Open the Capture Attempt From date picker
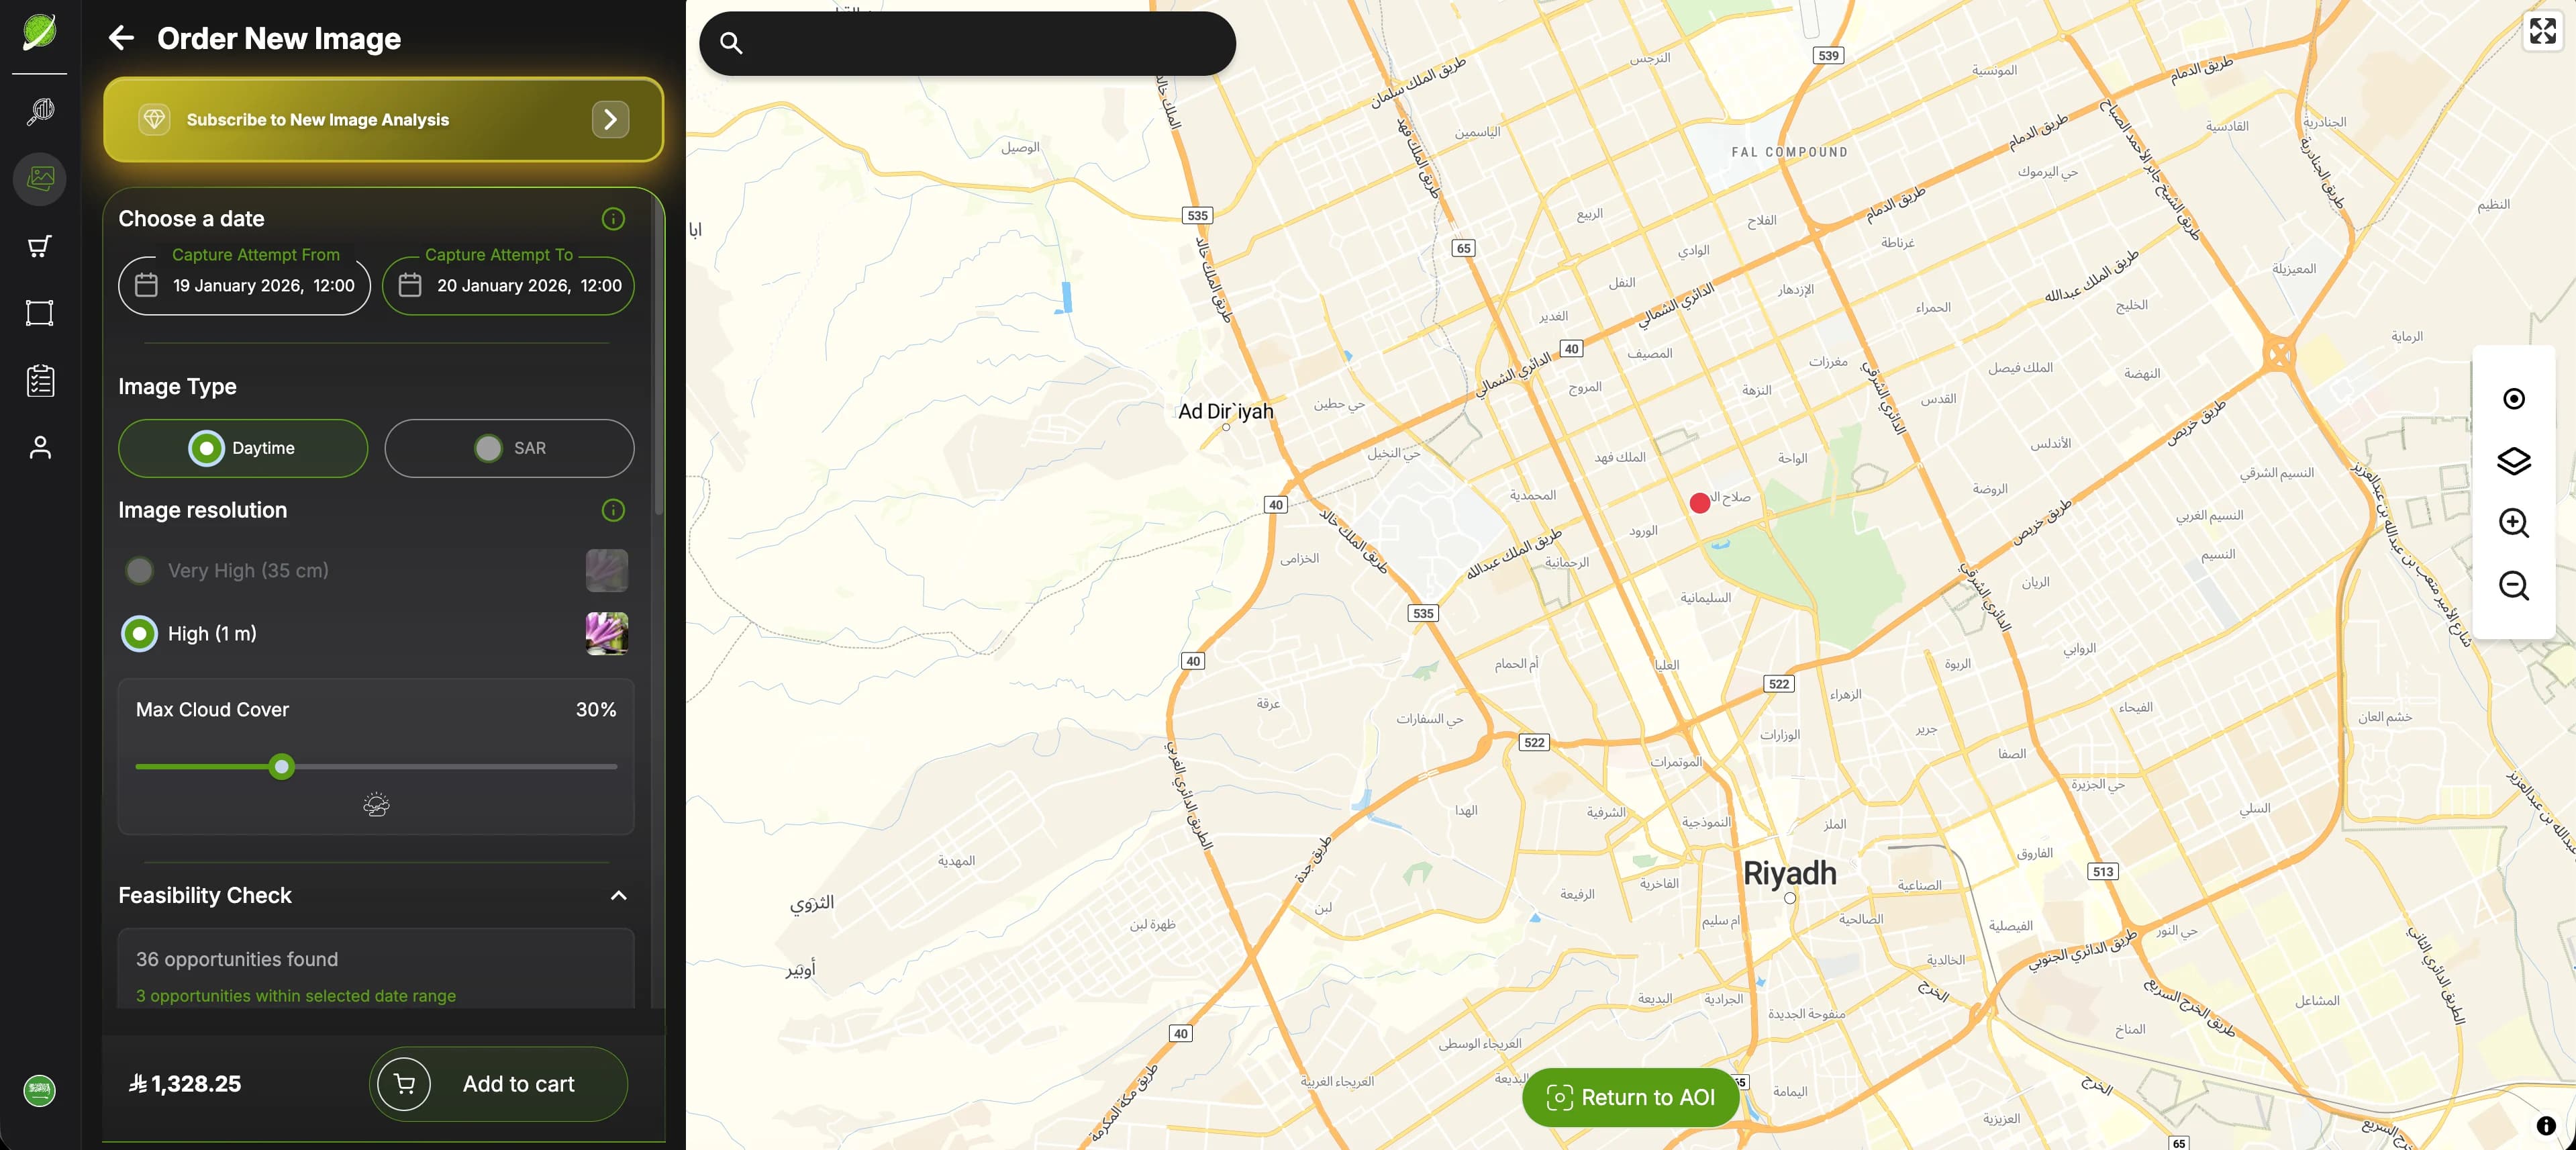 (244, 286)
